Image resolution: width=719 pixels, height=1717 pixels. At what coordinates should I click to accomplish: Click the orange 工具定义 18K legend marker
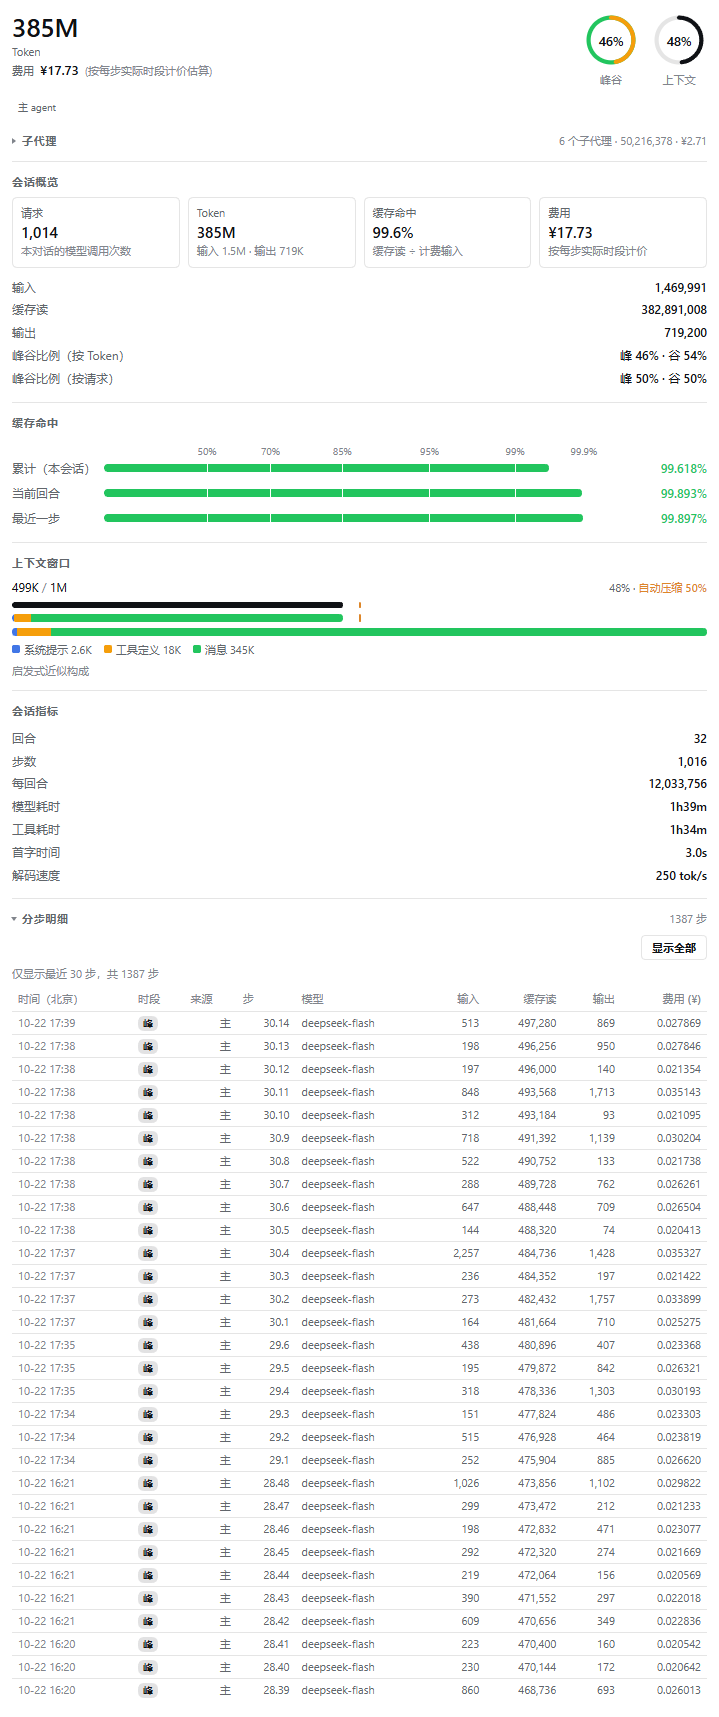tap(108, 650)
